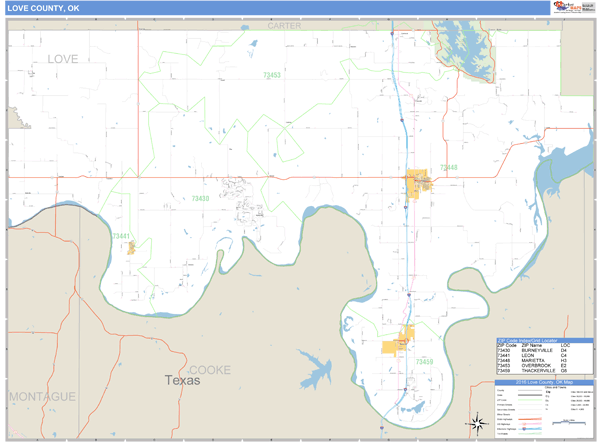
Task: Click the 2016 Love County, OK Map header
Action: (x=544, y=382)
